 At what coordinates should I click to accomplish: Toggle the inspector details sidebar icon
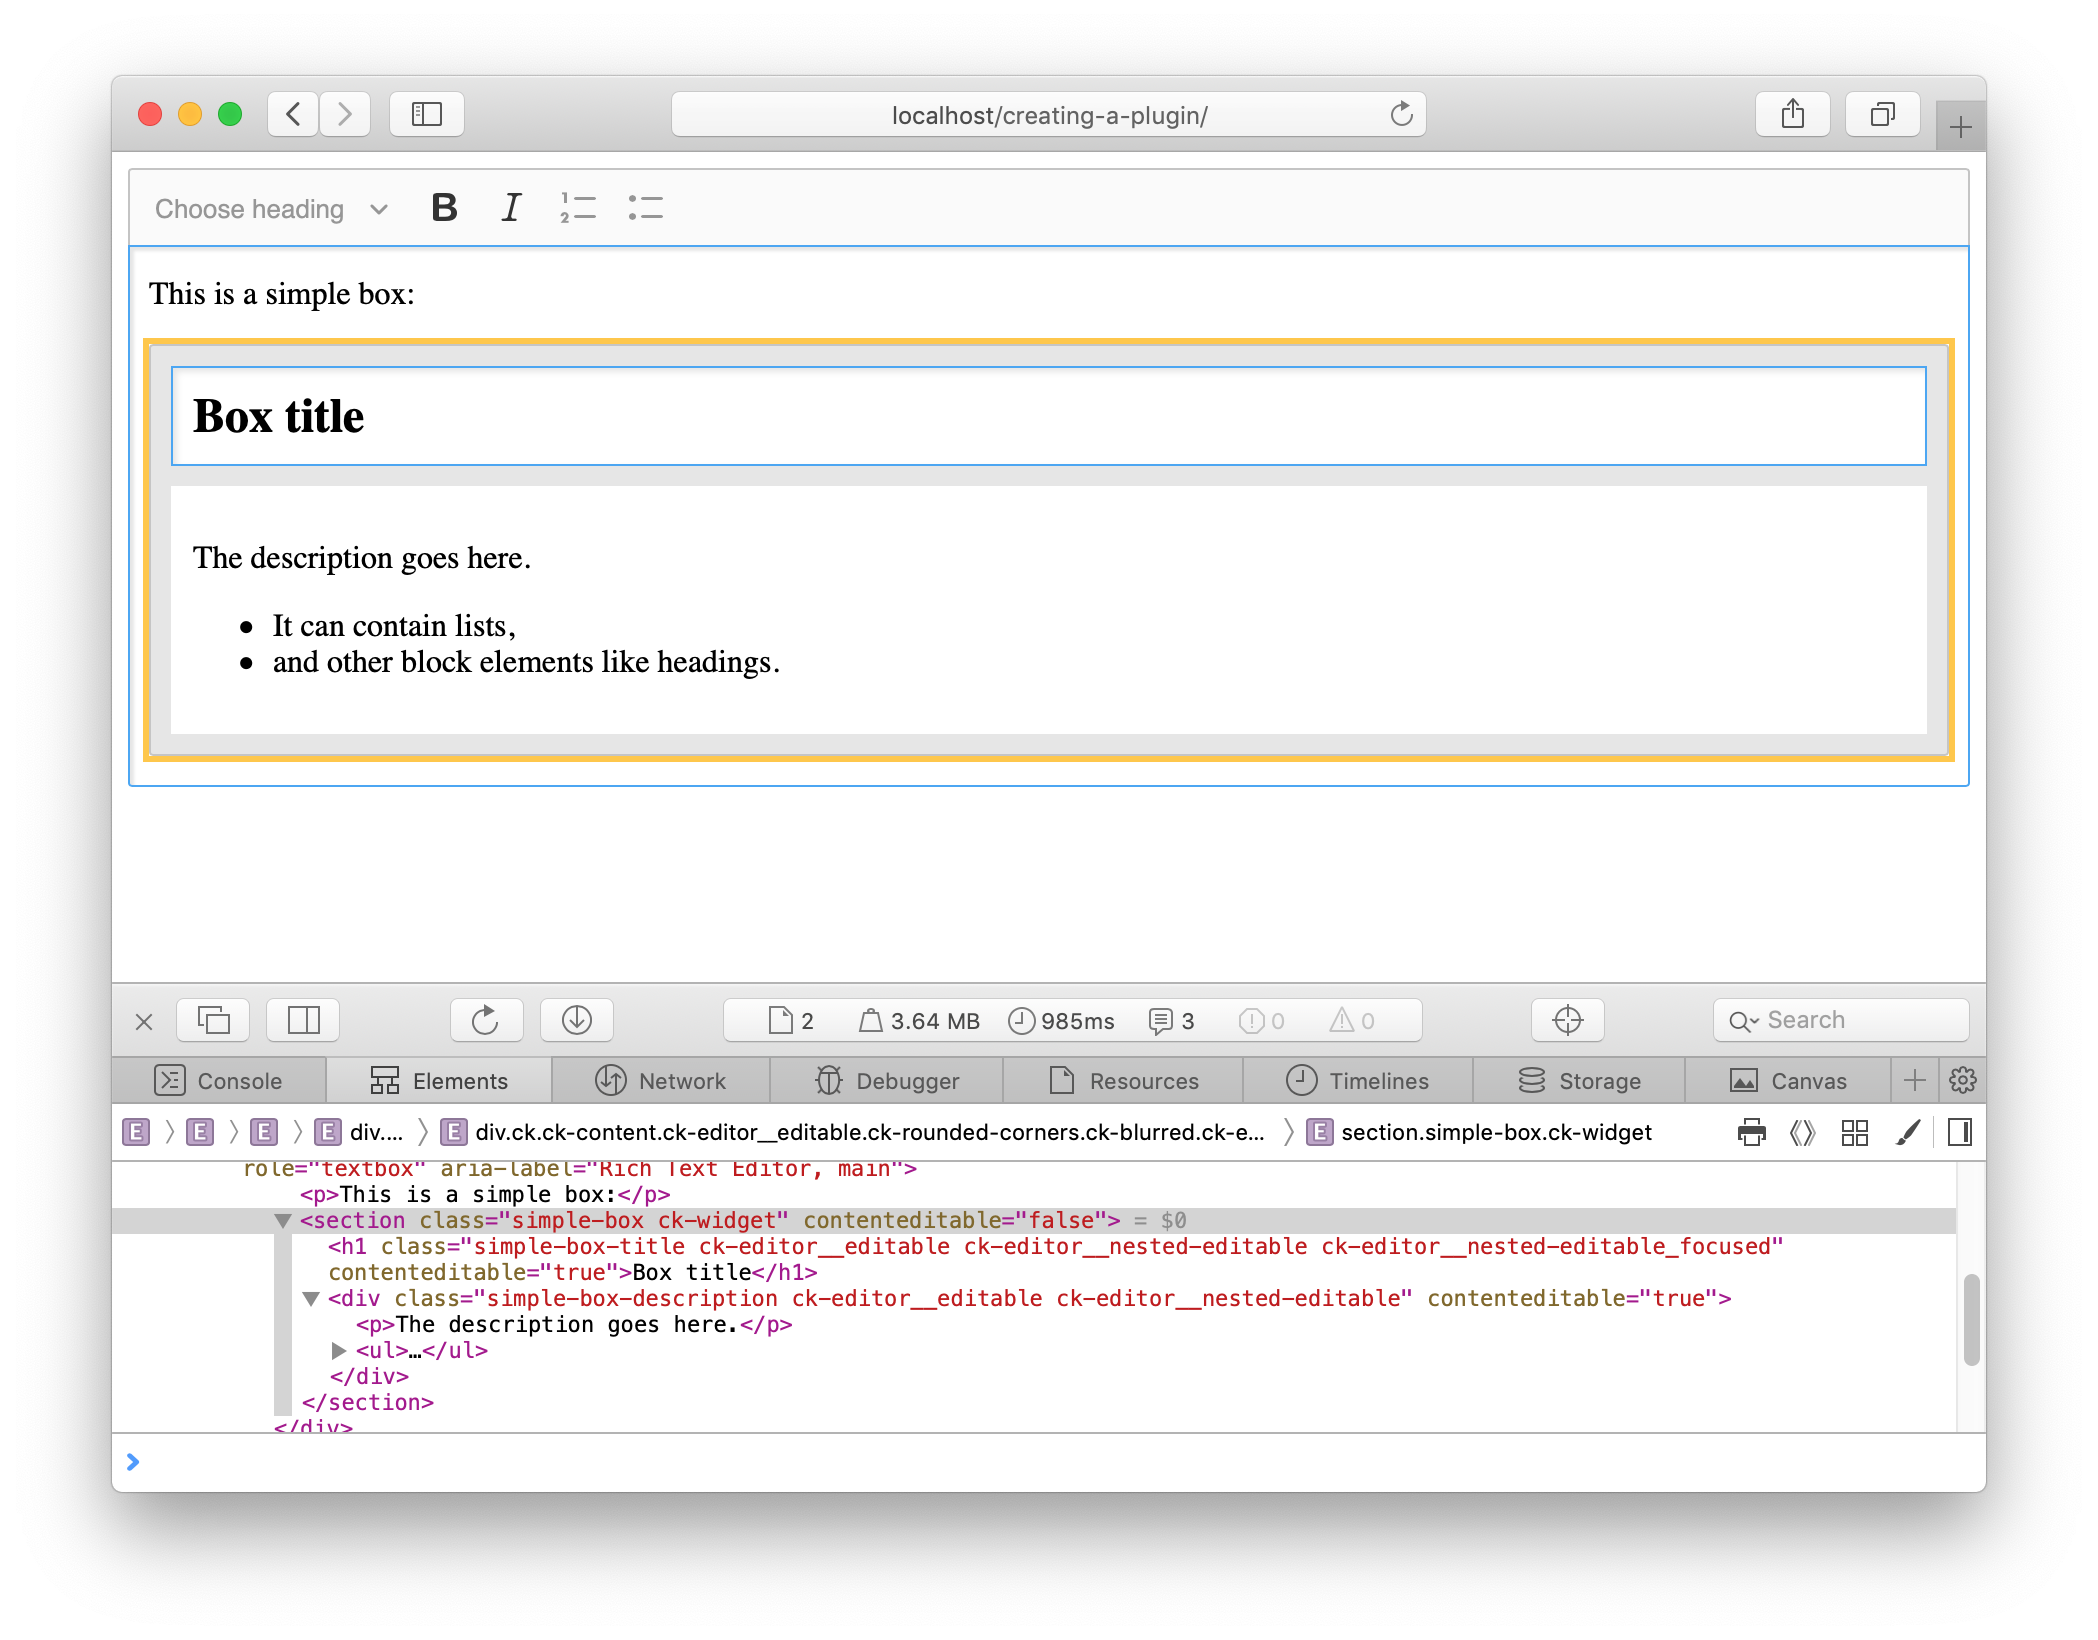(1960, 1132)
